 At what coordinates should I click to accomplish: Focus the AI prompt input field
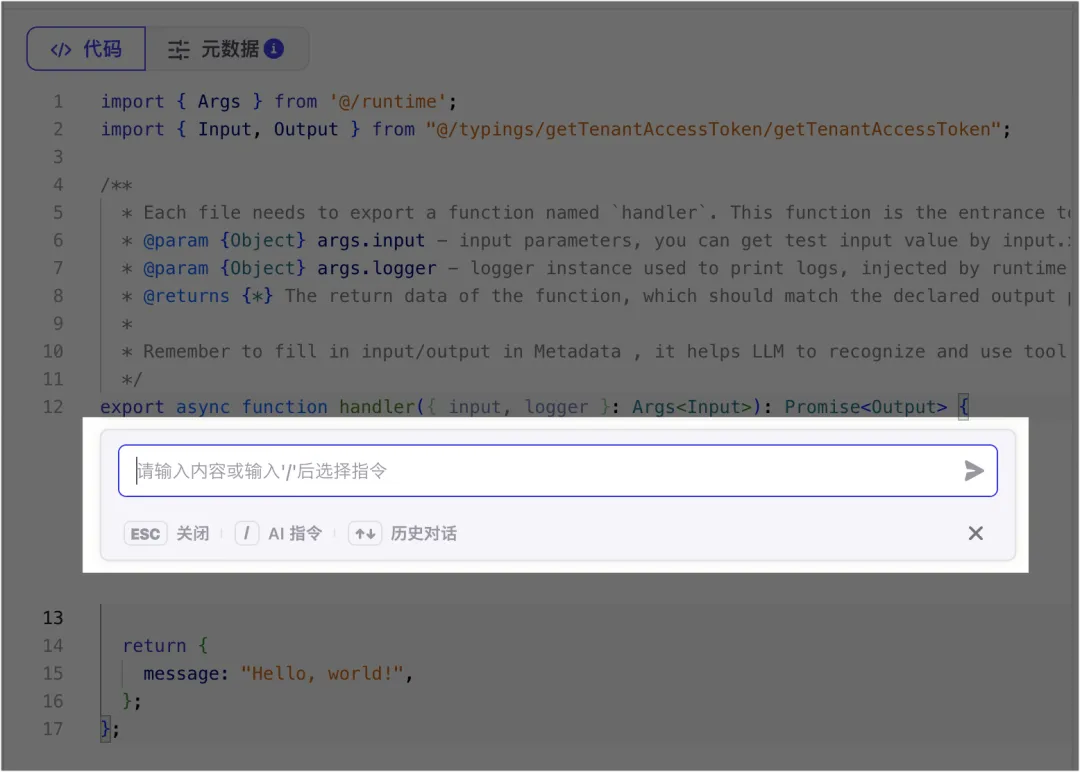coord(557,470)
